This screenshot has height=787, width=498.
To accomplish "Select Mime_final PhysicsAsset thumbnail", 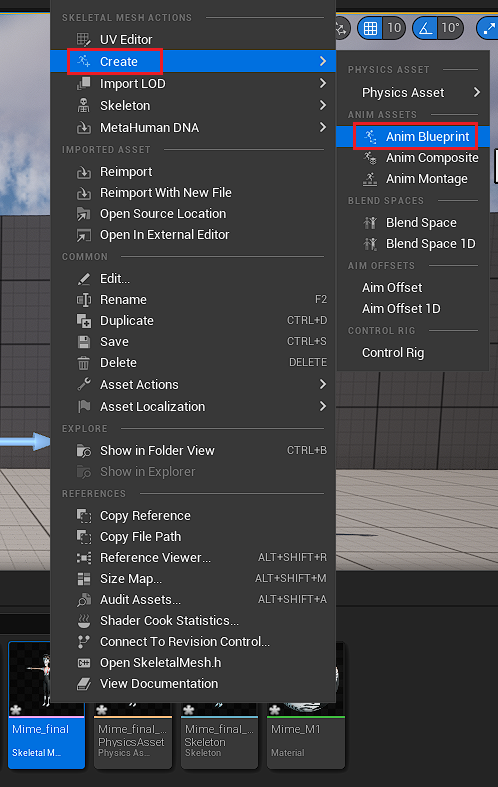I will pyautogui.click(x=133, y=735).
